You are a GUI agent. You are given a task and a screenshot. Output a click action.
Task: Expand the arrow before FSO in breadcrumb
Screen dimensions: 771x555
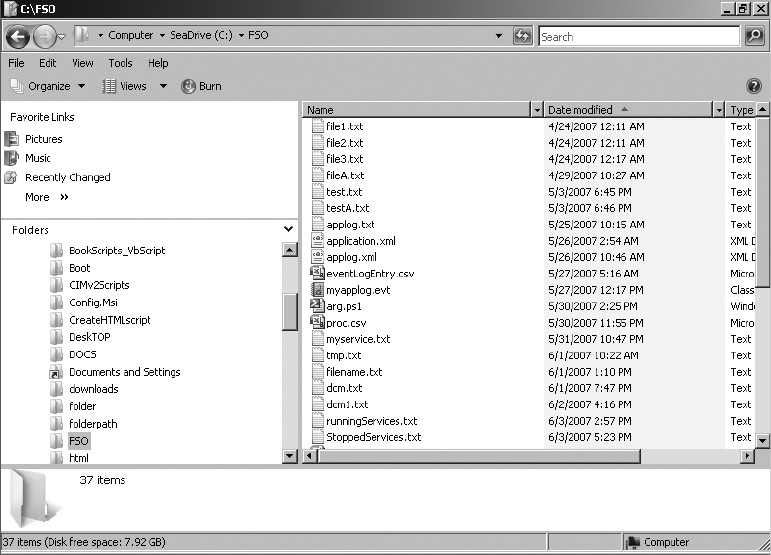click(x=241, y=35)
